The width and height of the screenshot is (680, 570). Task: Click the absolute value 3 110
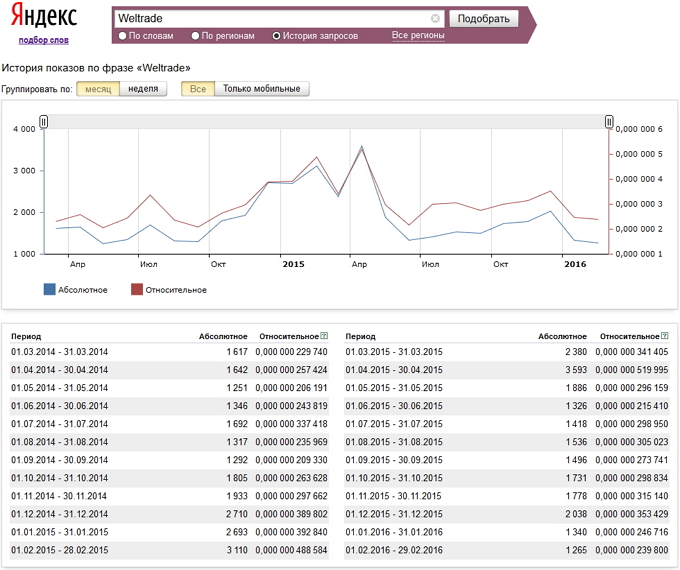(x=237, y=550)
